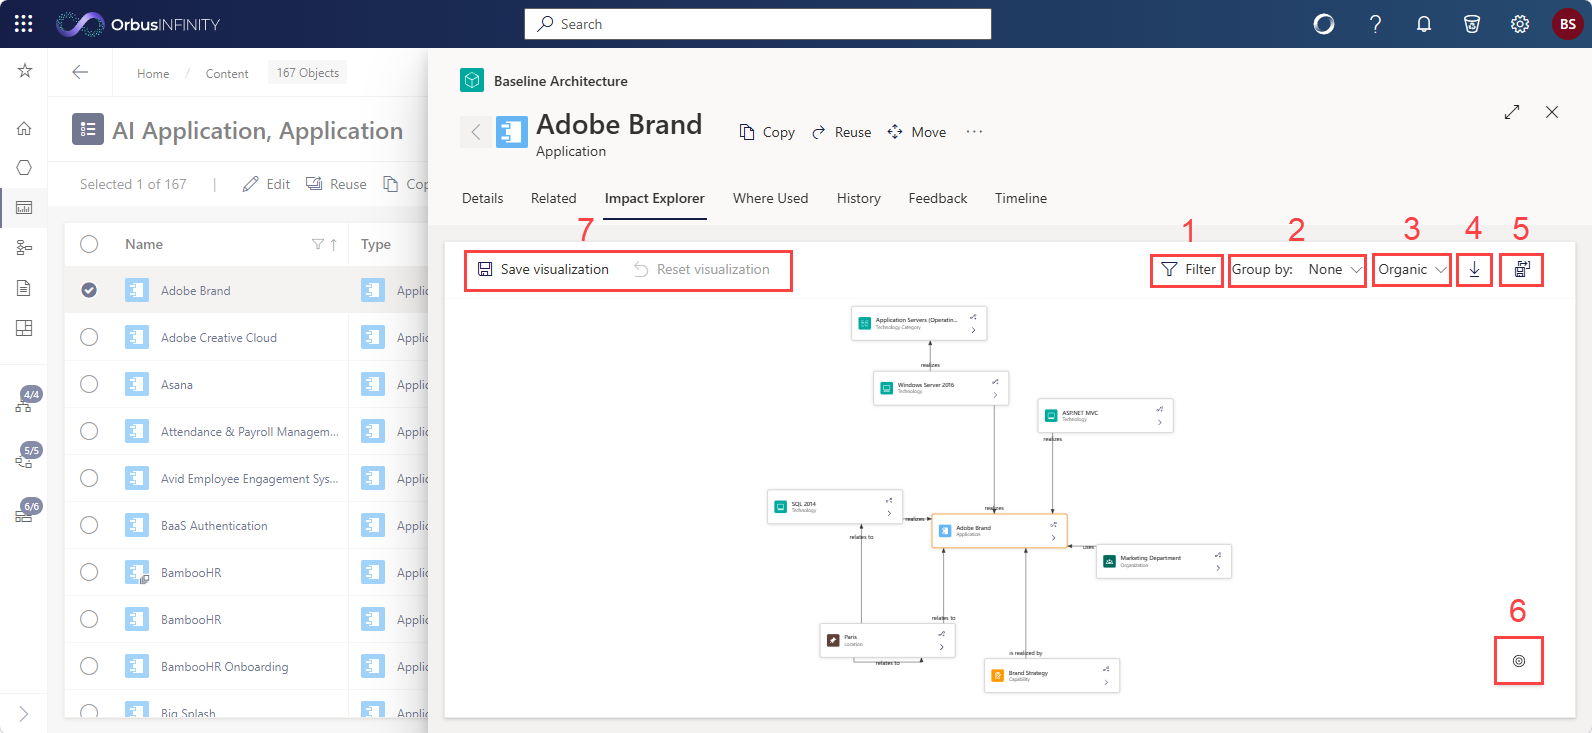This screenshot has width=1592, height=733.
Task: Open the History tab
Action: [859, 198]
